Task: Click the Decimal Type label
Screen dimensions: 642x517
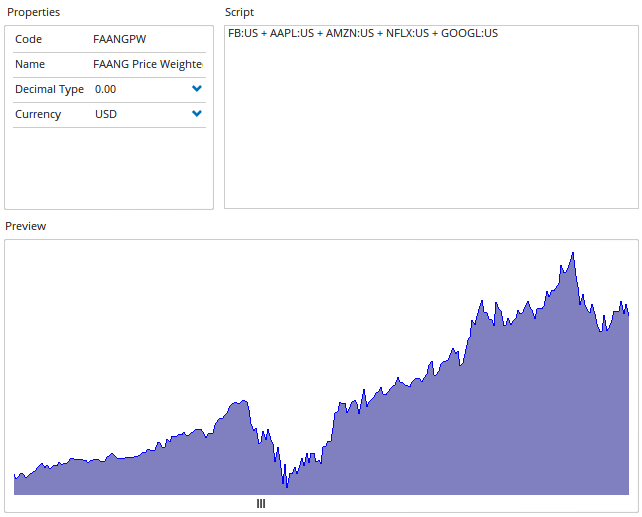Action: click(x=49, y=89)
